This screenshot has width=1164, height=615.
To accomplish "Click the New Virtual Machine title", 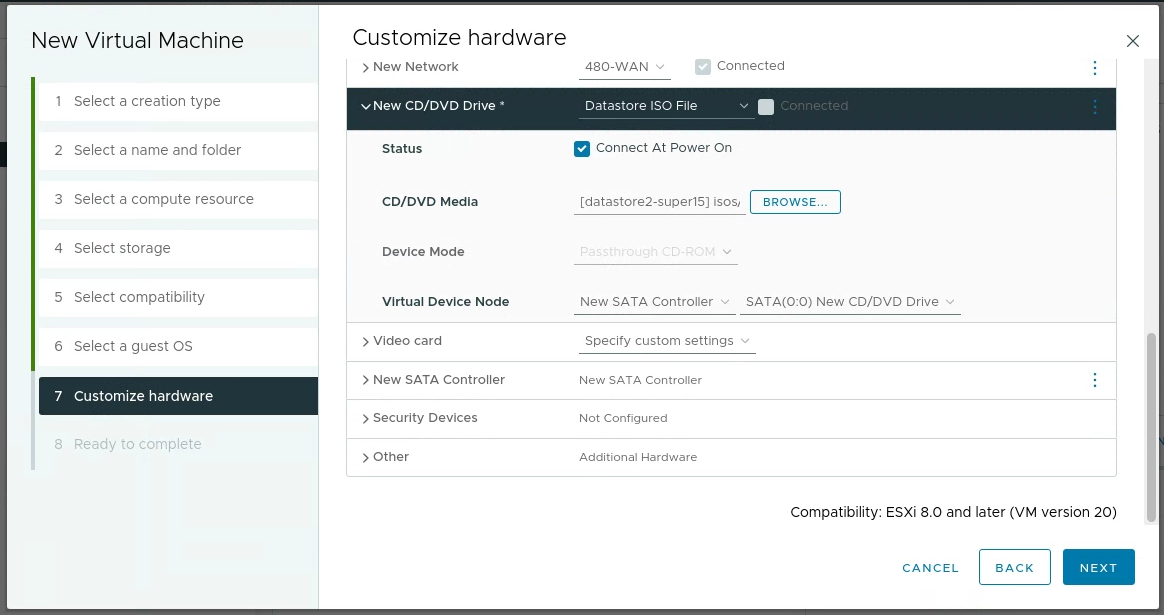I will coord(137,41).
